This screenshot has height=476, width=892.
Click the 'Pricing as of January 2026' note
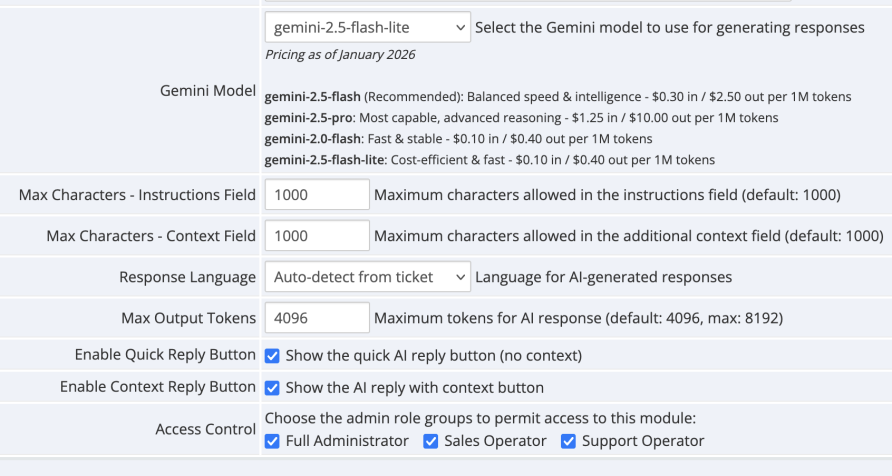[x=340, y=55]
